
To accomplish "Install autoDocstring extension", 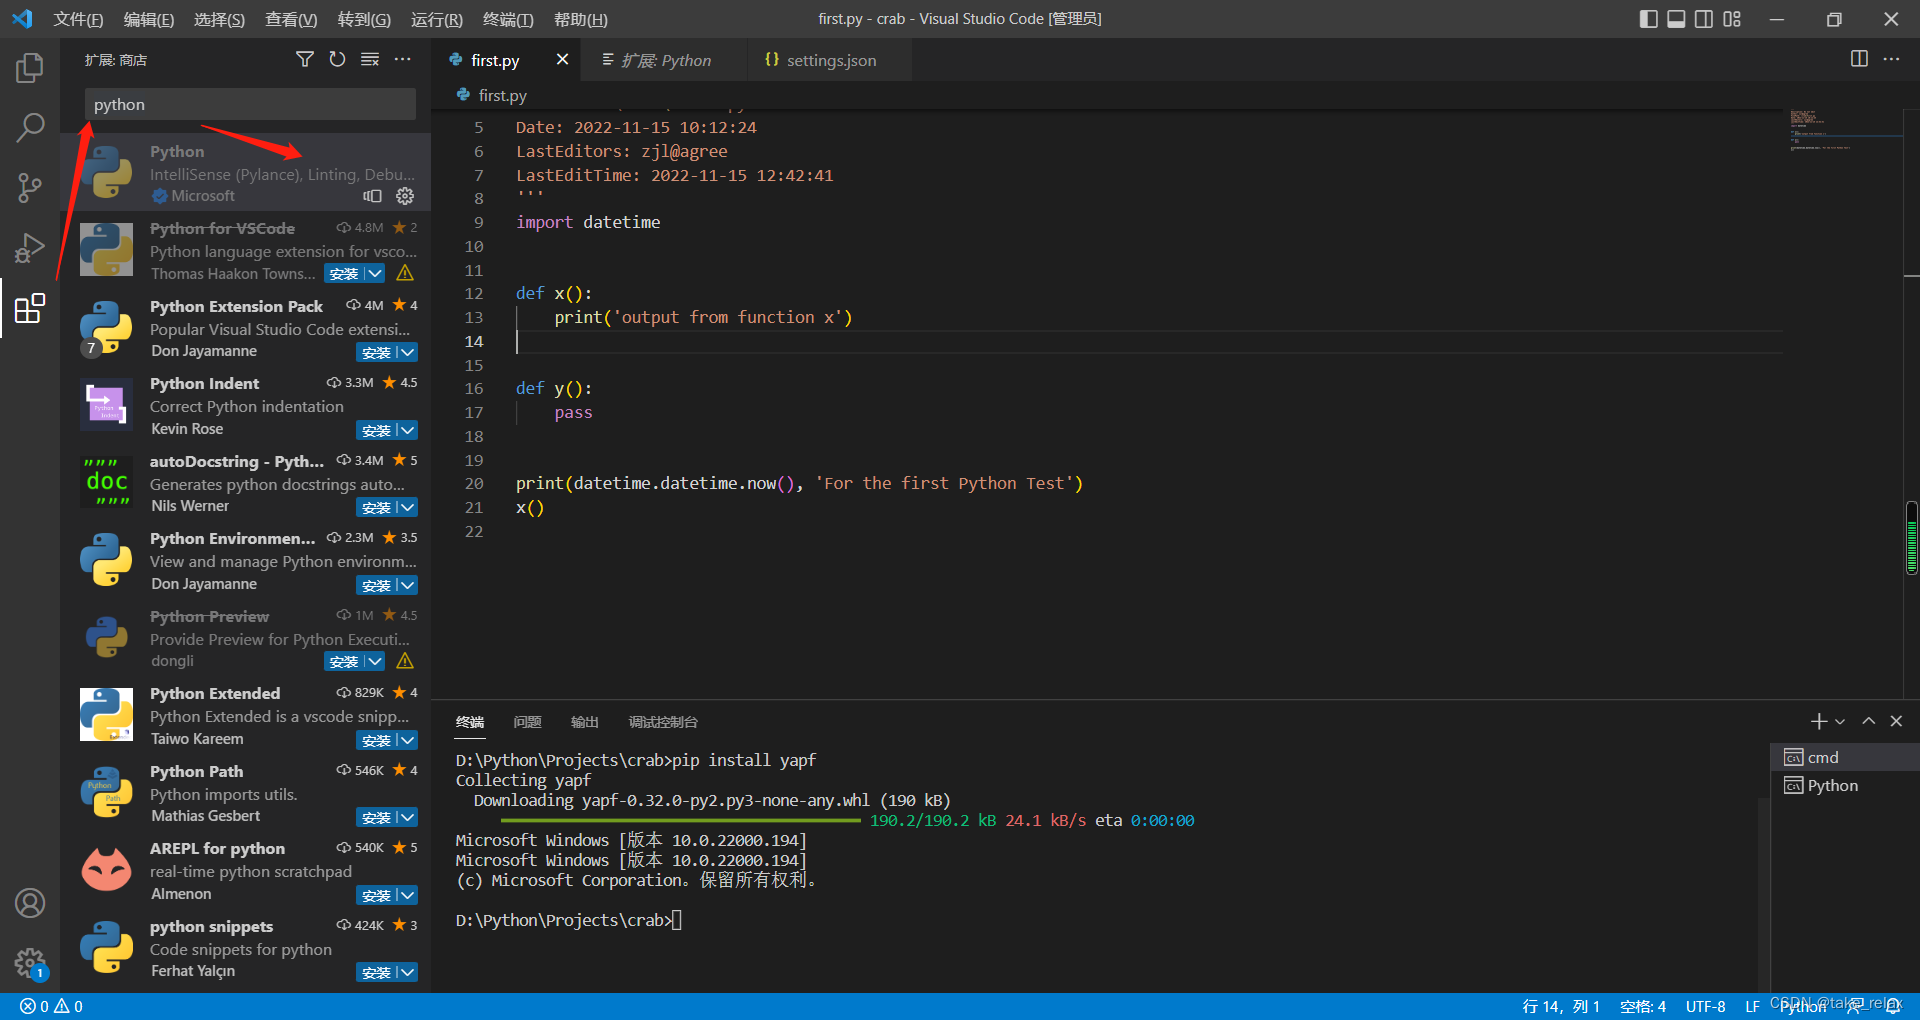I will tap(376, 507).
